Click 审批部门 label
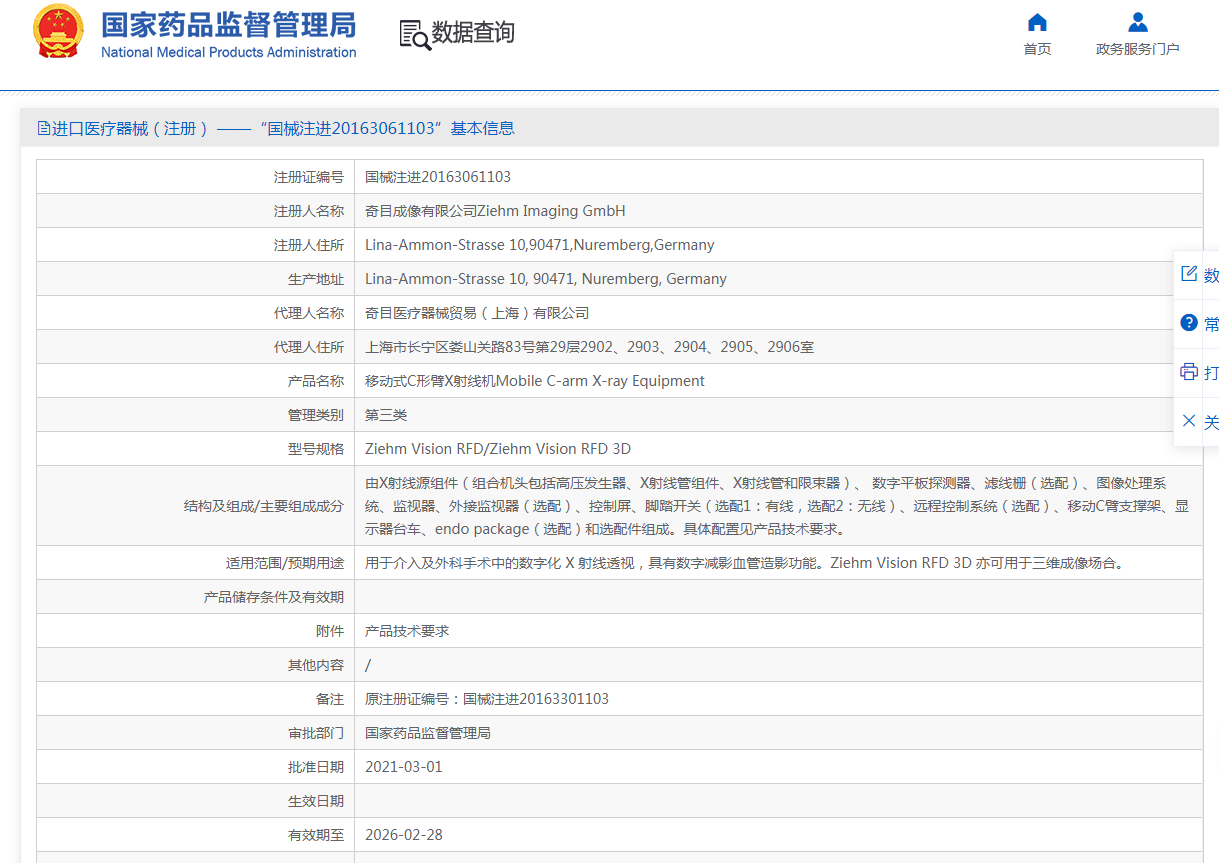 316,733
